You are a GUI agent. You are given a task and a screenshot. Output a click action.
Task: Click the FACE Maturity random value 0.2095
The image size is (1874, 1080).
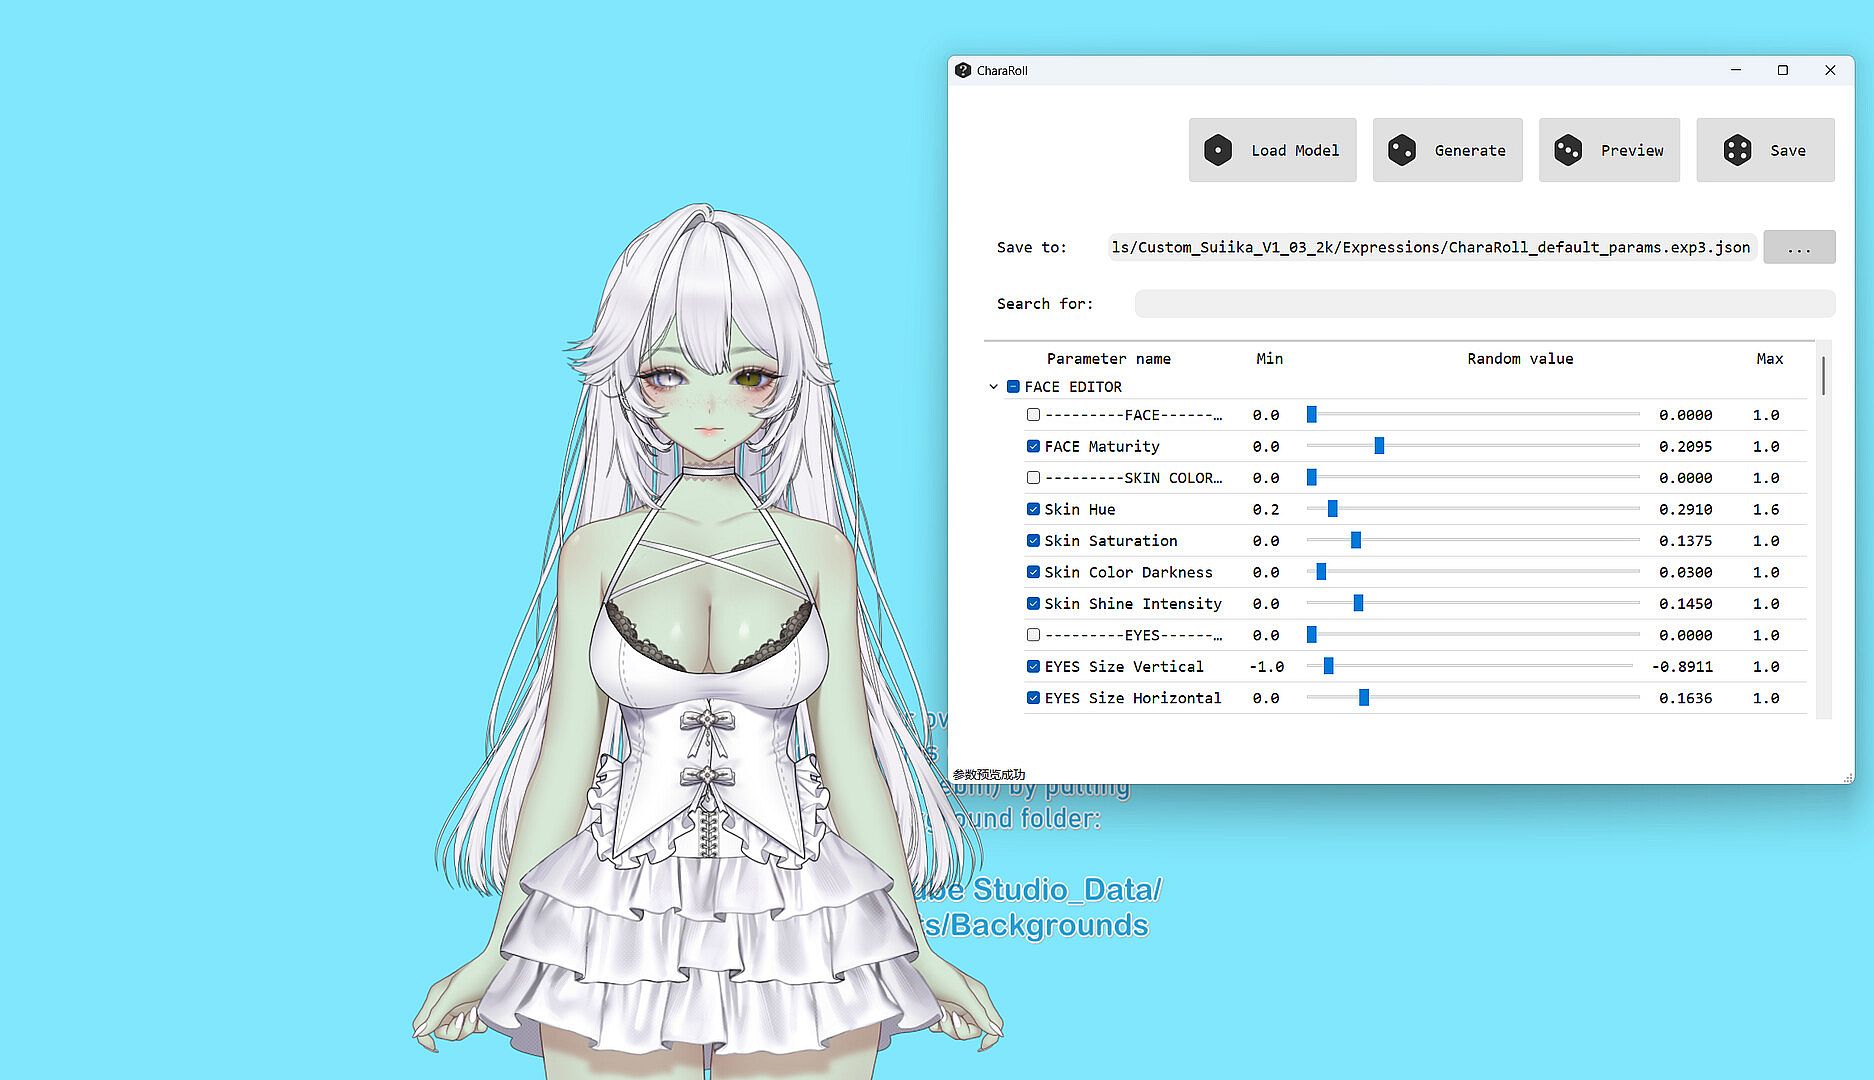pyautogui.click(x=1686, y=447)
